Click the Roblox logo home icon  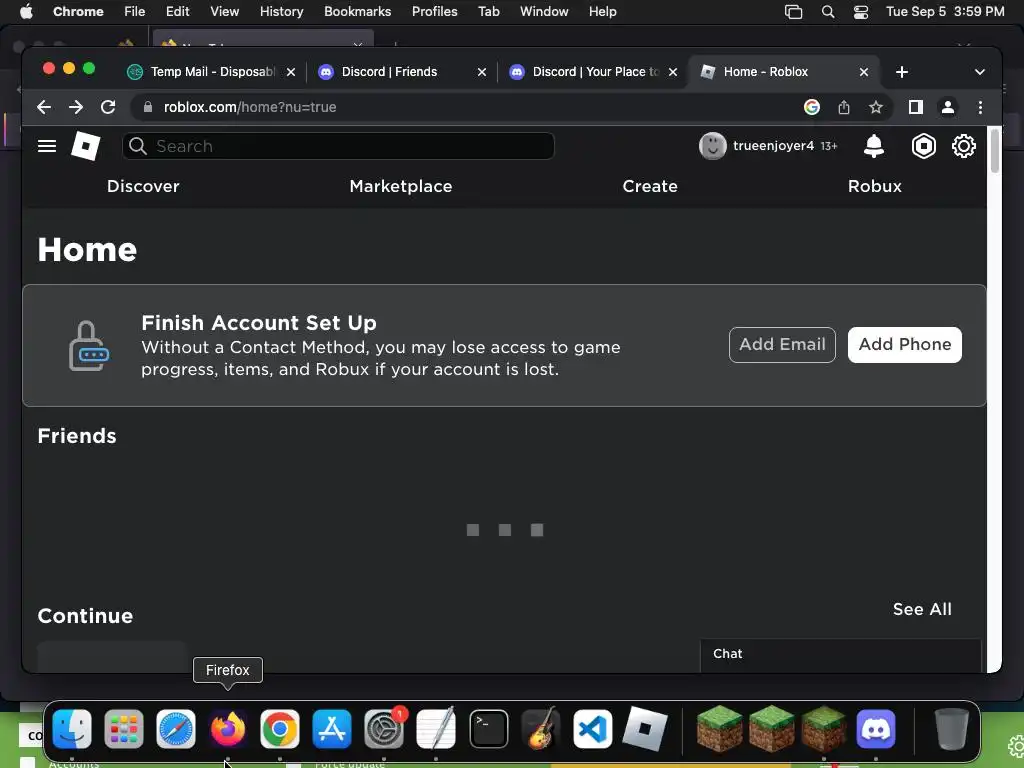coord(86,146)
